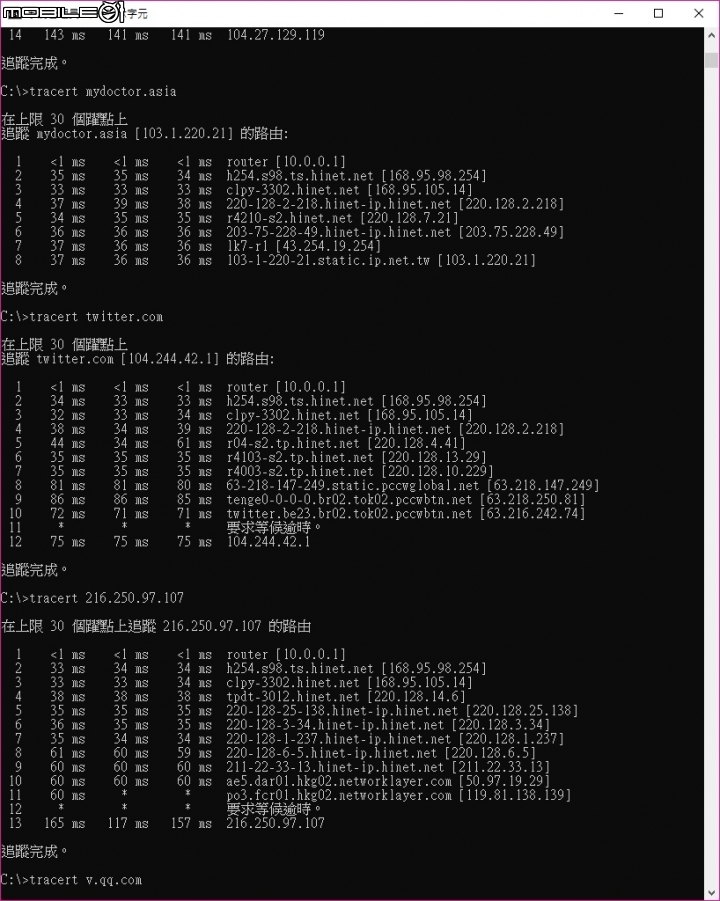Maximize the command prompt window

pyautogui.click(x=659, y=13)
